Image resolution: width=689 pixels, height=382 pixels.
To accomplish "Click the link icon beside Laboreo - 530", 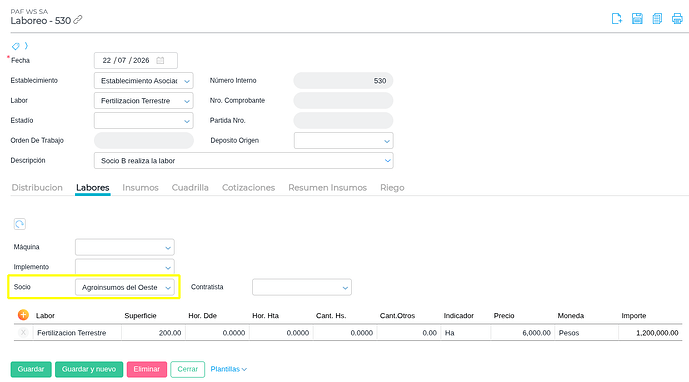I will click(x=78, y=20).
